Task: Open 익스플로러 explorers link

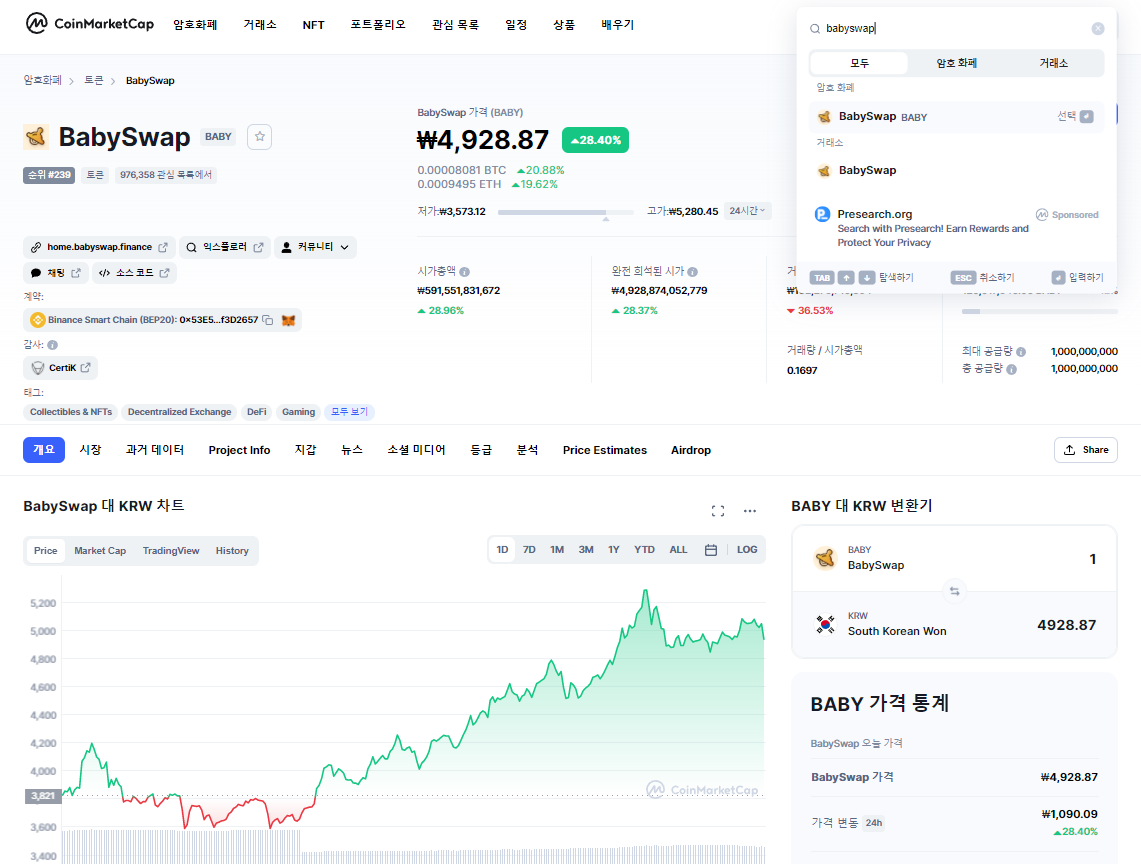Action: pos(225,247)
